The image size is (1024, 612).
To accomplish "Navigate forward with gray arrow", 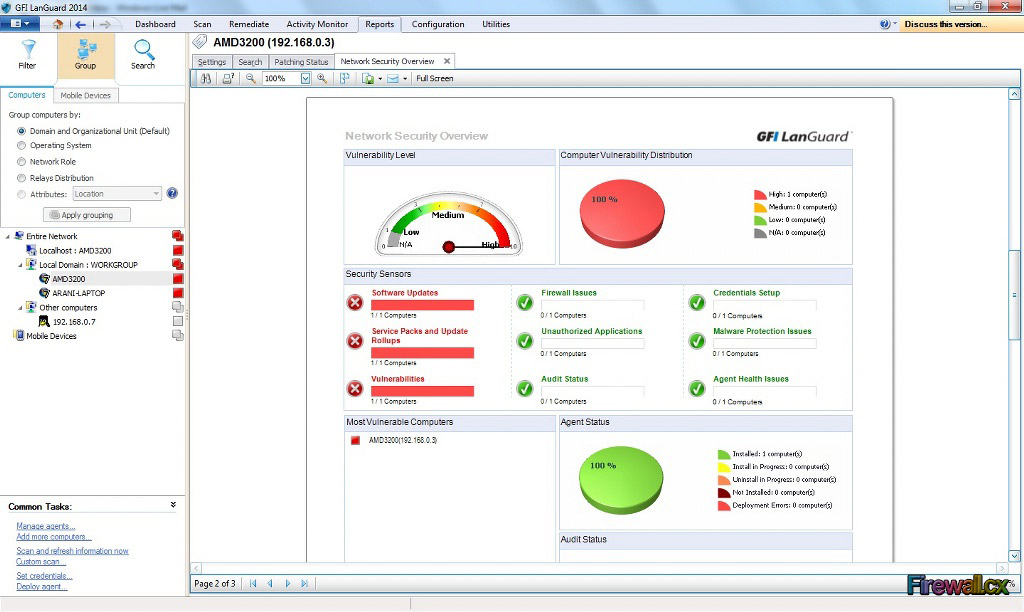I will 104,24.
